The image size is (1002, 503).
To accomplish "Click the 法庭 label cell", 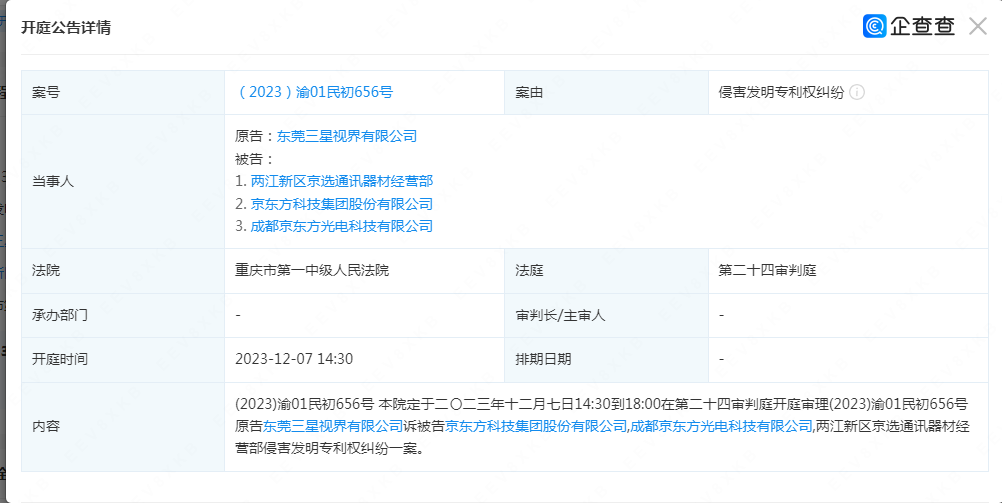I will (606, 271).
